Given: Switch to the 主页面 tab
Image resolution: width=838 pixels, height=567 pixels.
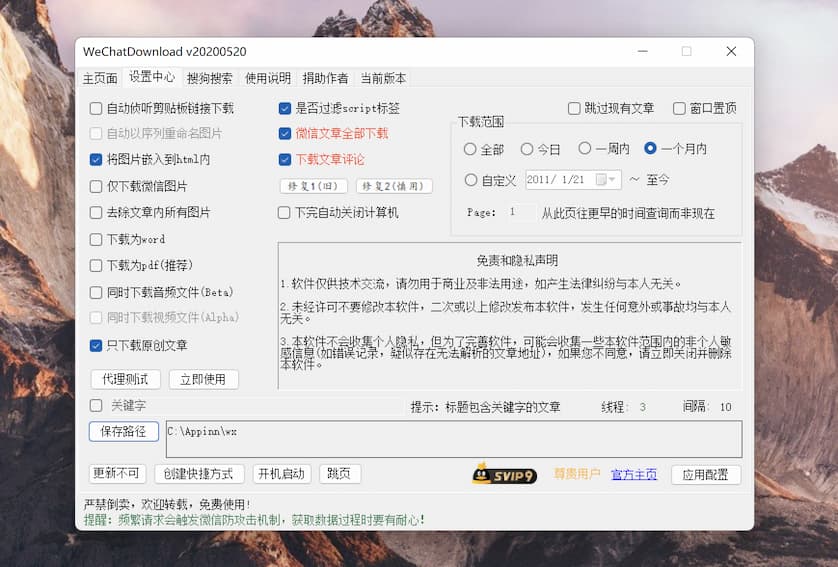Looking at the screenshot, I should point(100,79).
